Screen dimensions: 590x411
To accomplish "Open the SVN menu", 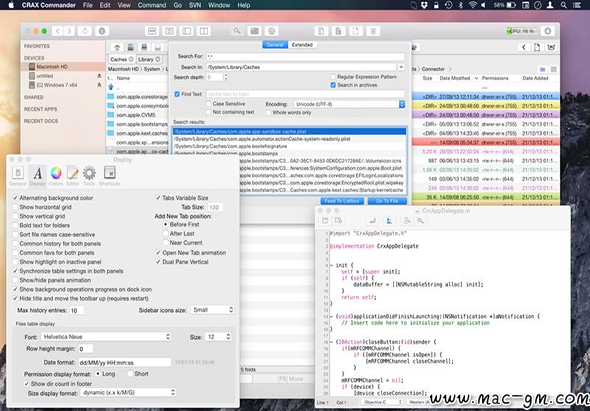I will (x=195, y=5).
